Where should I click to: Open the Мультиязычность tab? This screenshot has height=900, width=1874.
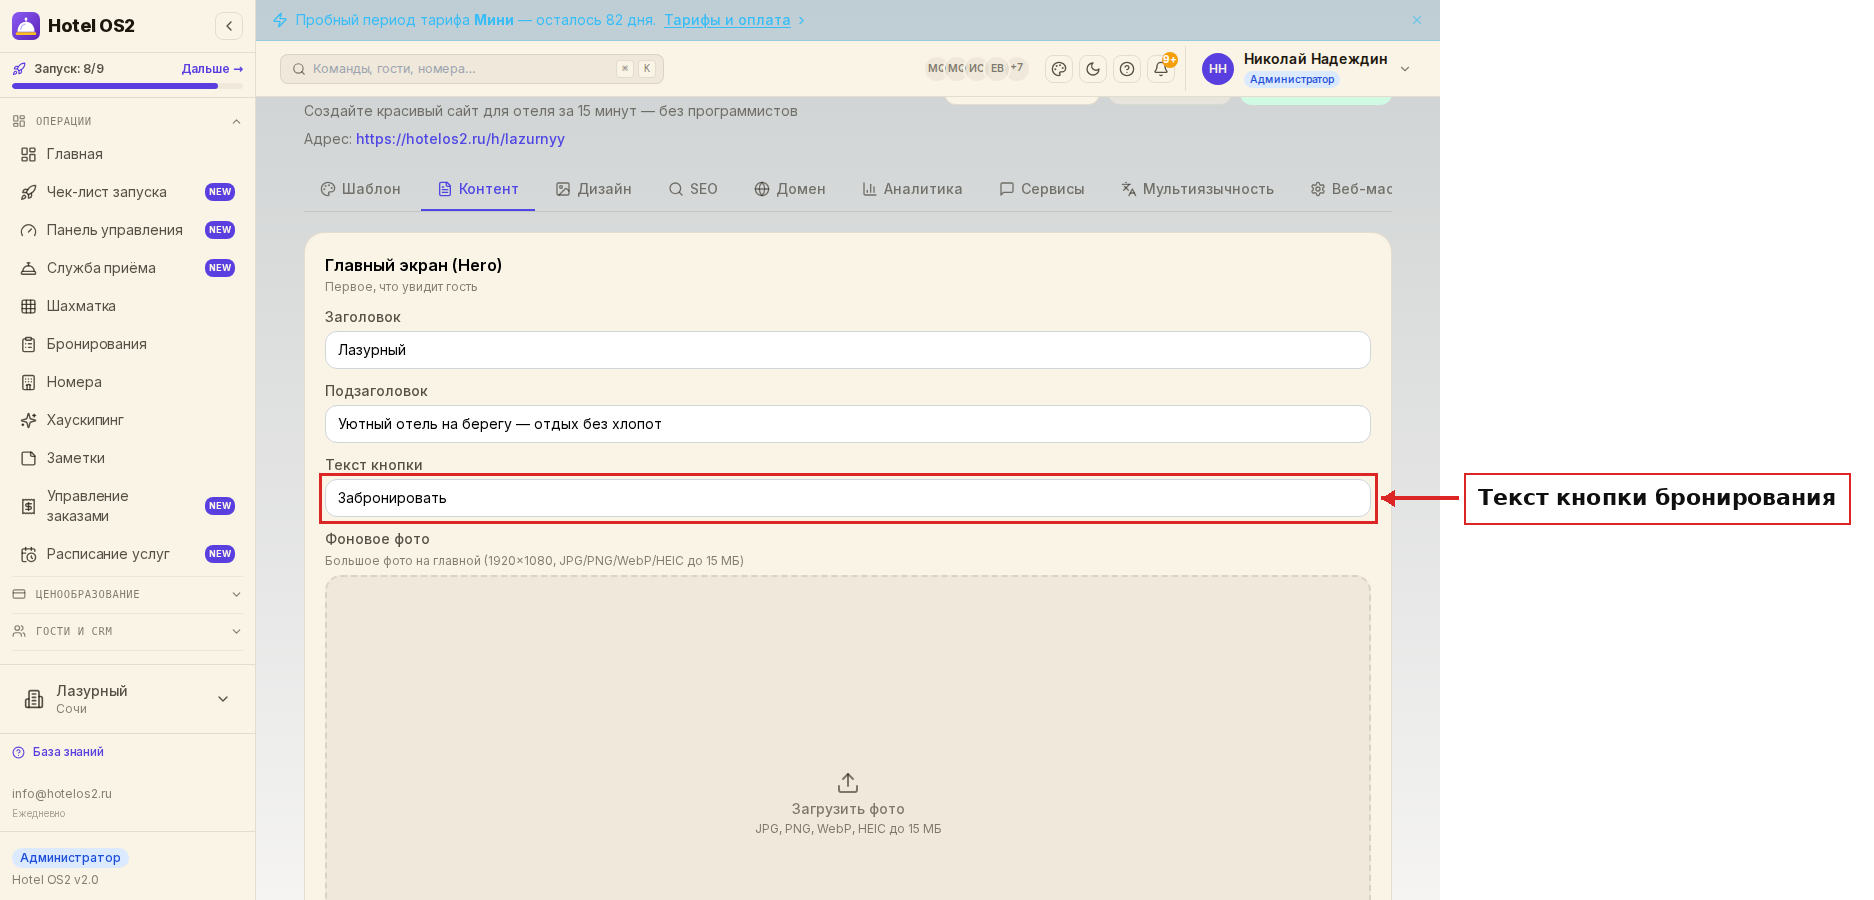pyautogui.click(x=1198, y=189)
